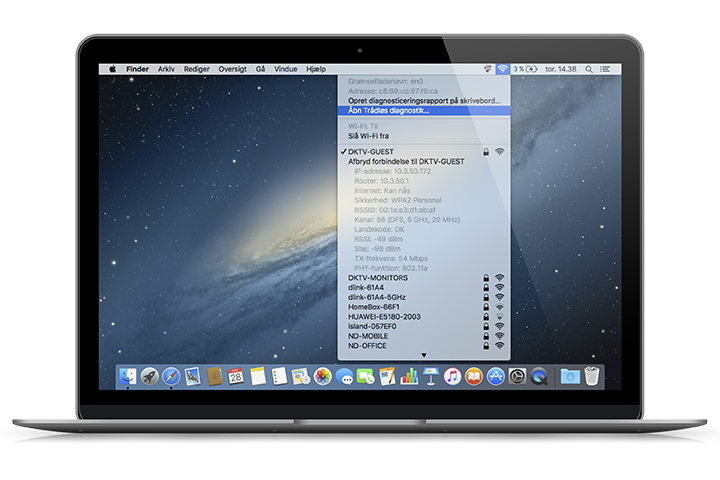Open the Apple menu
Image resolution: width=720 pixels, height=480 pixels.
[x=113, y=69]
